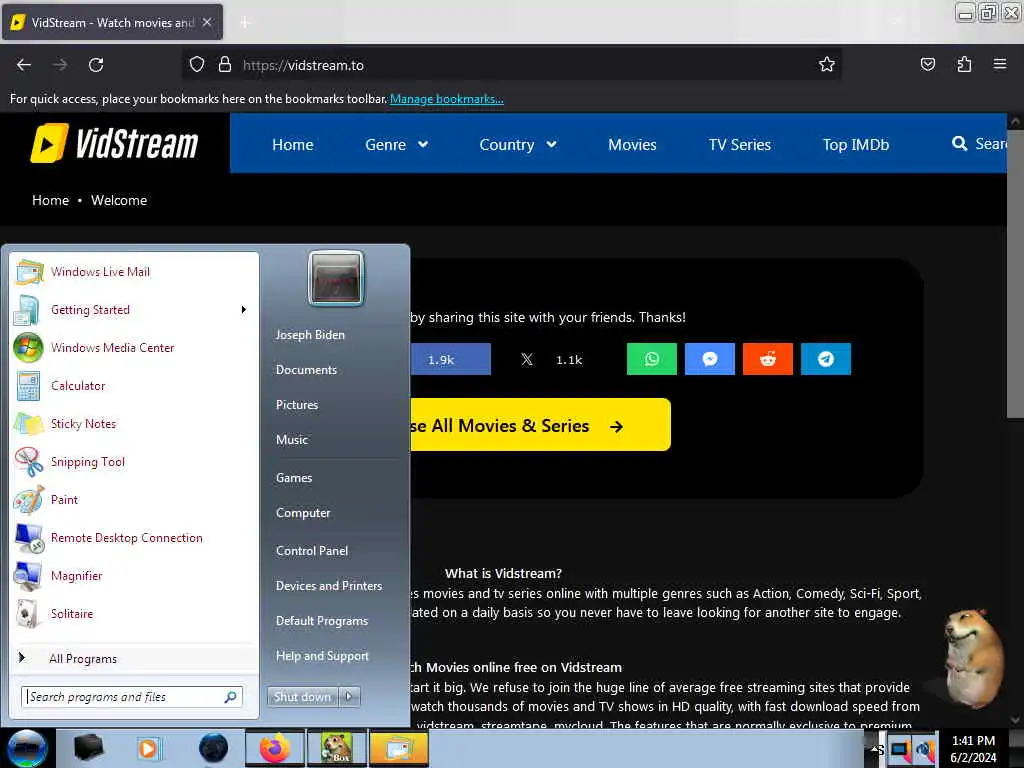The image size is (1024, 768).
Task: Share on X with 1.1k count
Action: pyautogui.click(x=552, y=359)
